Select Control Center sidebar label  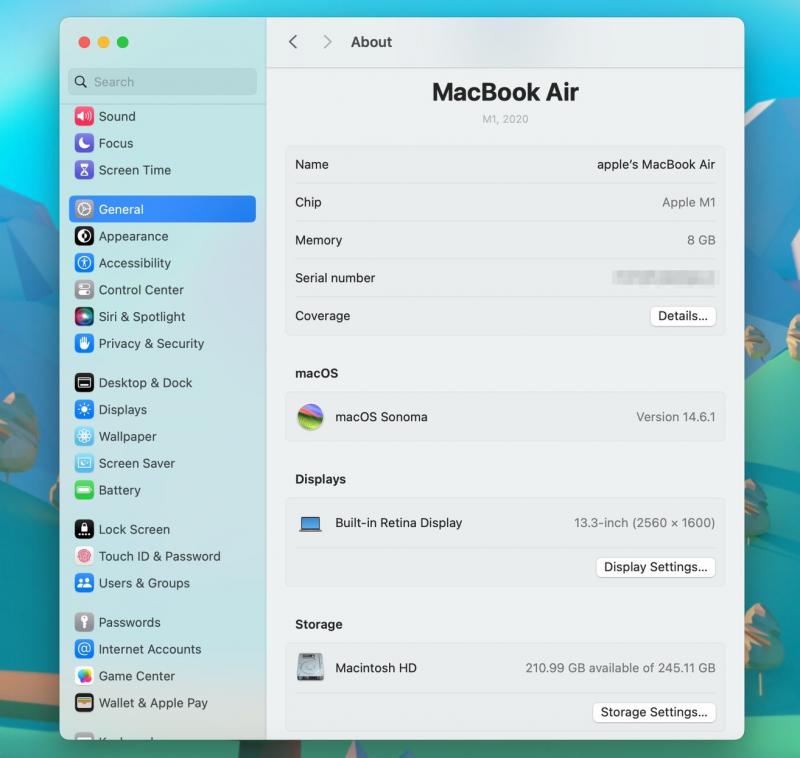coord(141,290)
